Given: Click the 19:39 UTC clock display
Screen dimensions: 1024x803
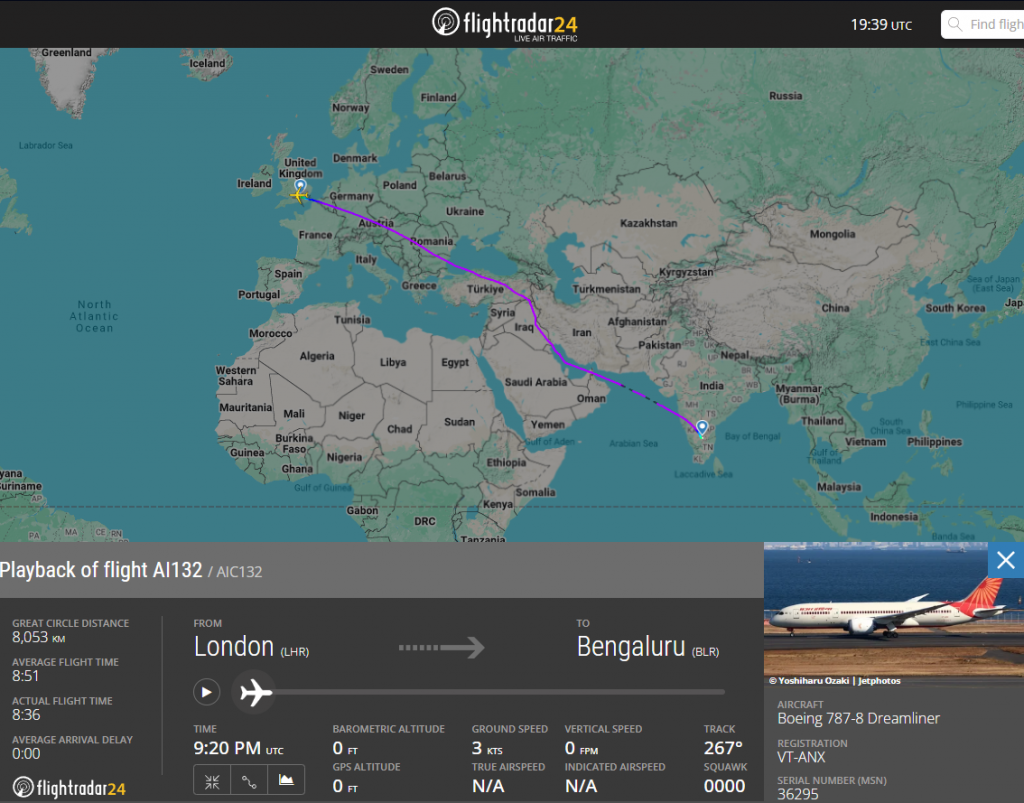Looking at the screenshot, I should (x=881, y=23).
